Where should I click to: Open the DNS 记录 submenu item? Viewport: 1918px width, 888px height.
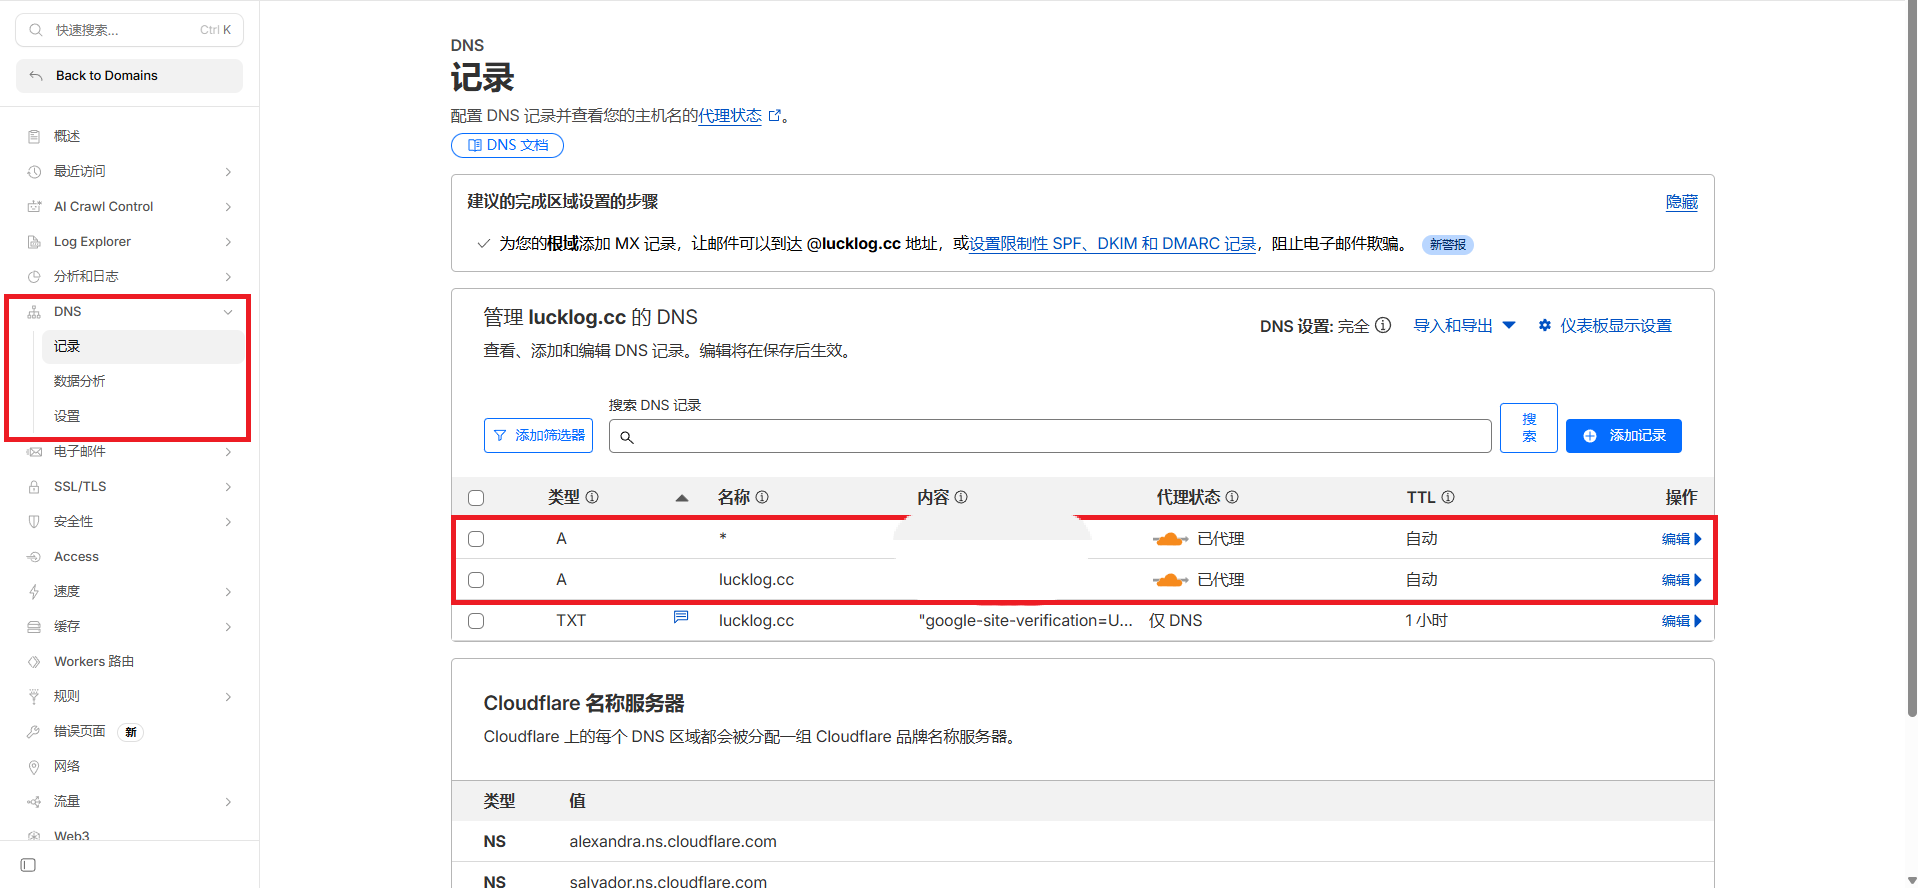click(142, 346)
